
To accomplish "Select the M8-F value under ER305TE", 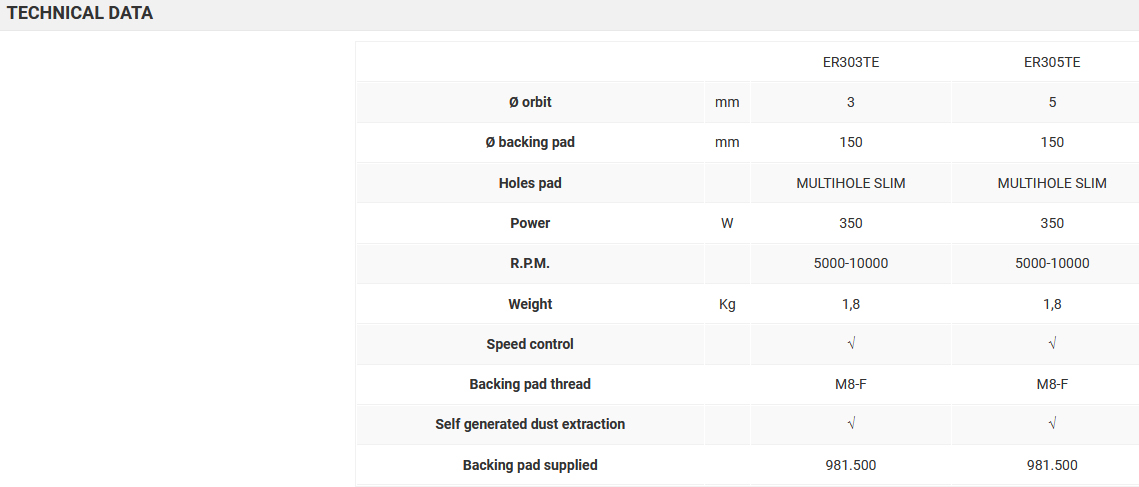I will click(1052, 384).
